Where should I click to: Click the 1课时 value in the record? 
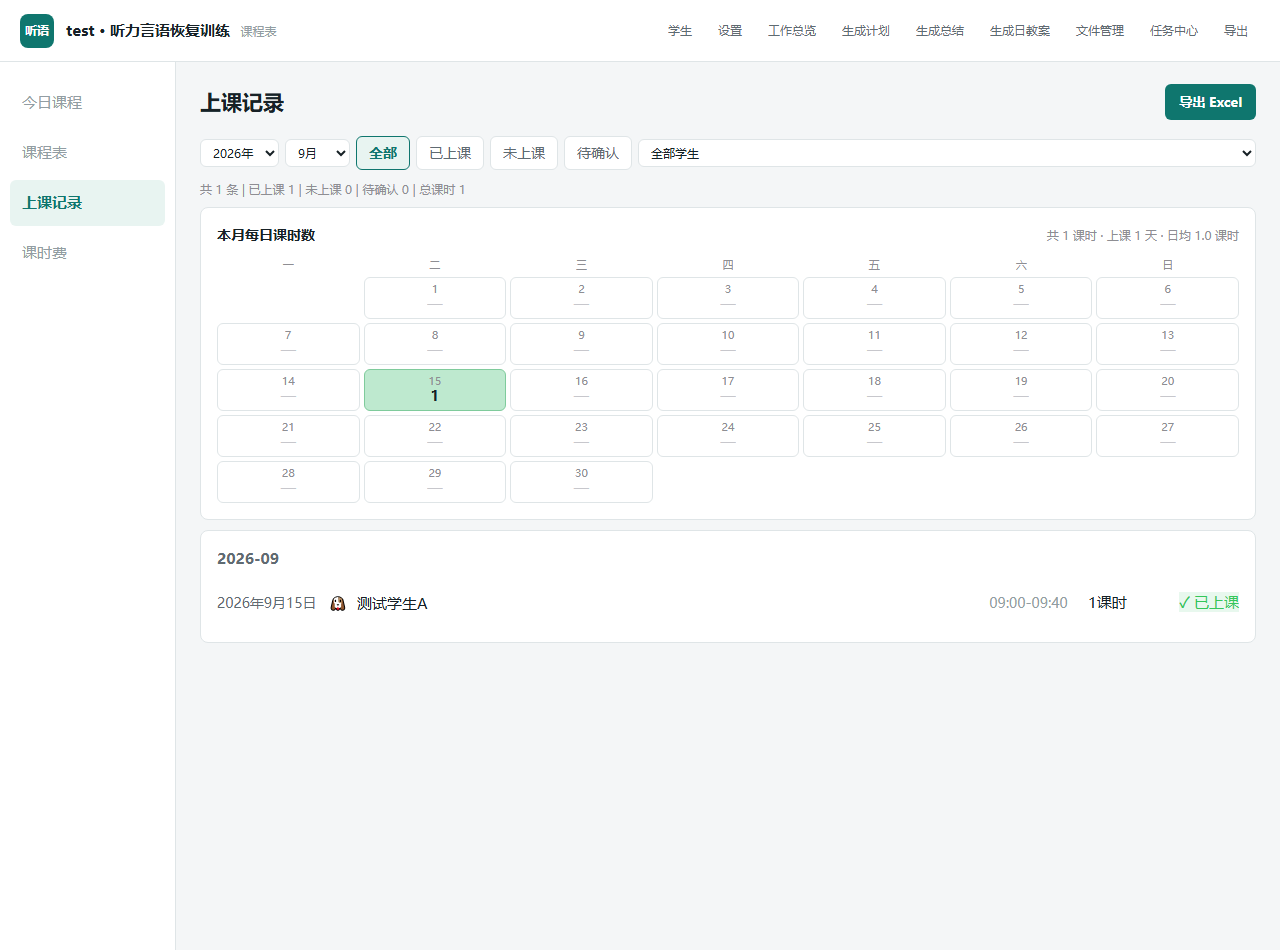click(1107, 603)
